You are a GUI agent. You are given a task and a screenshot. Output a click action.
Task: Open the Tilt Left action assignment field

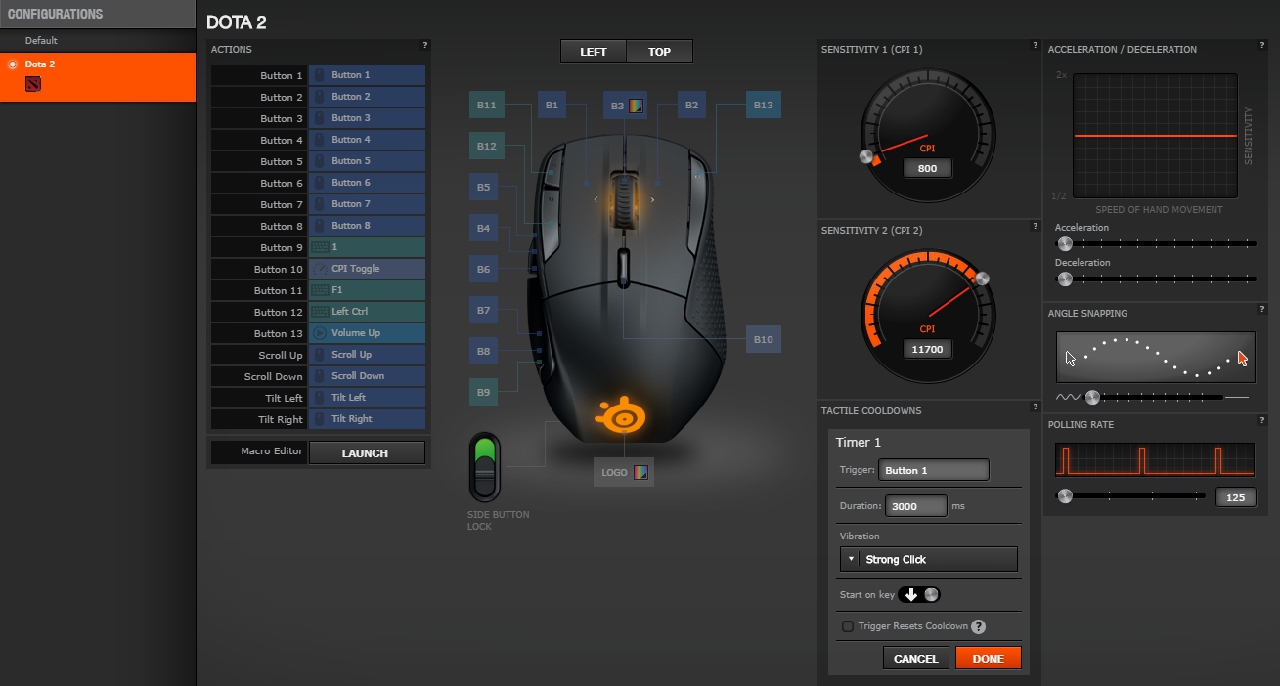coord(367,398)
